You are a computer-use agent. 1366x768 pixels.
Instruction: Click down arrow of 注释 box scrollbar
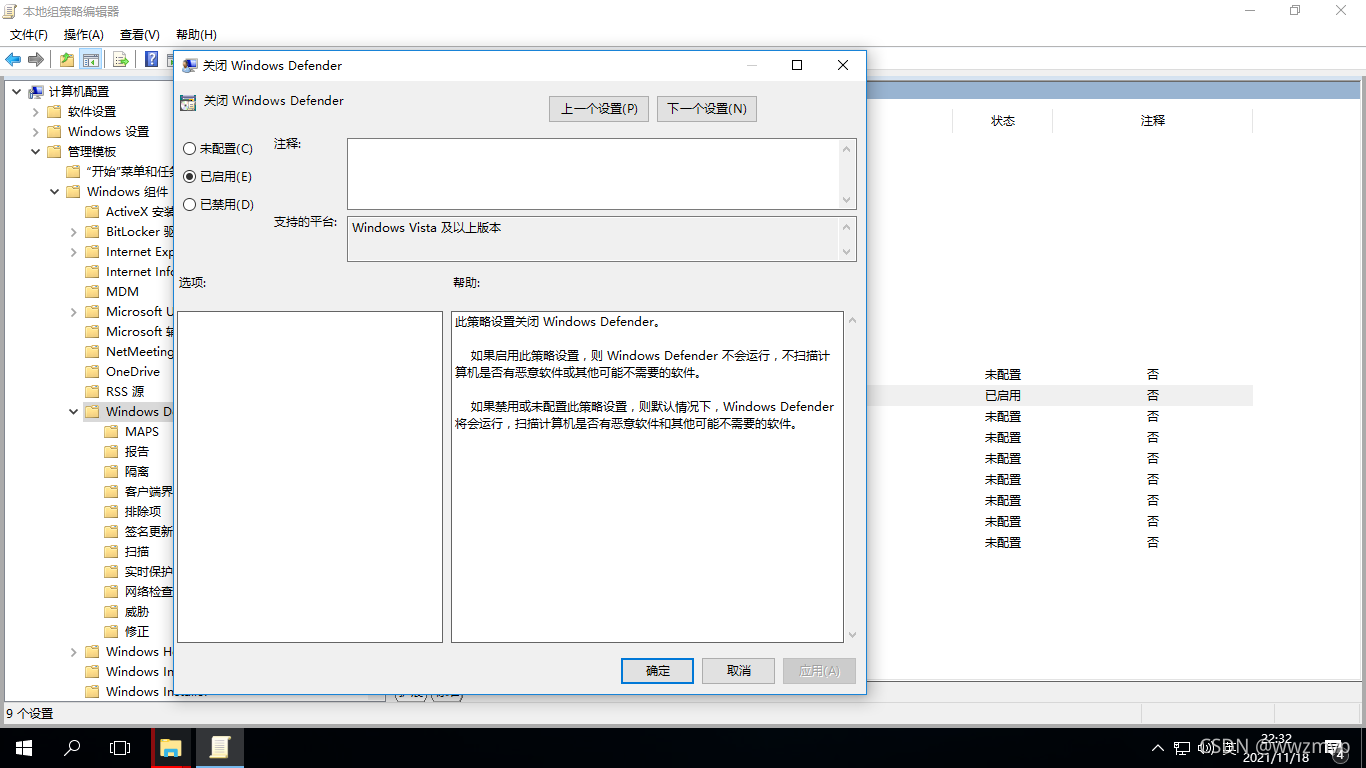tap(849, 200)
